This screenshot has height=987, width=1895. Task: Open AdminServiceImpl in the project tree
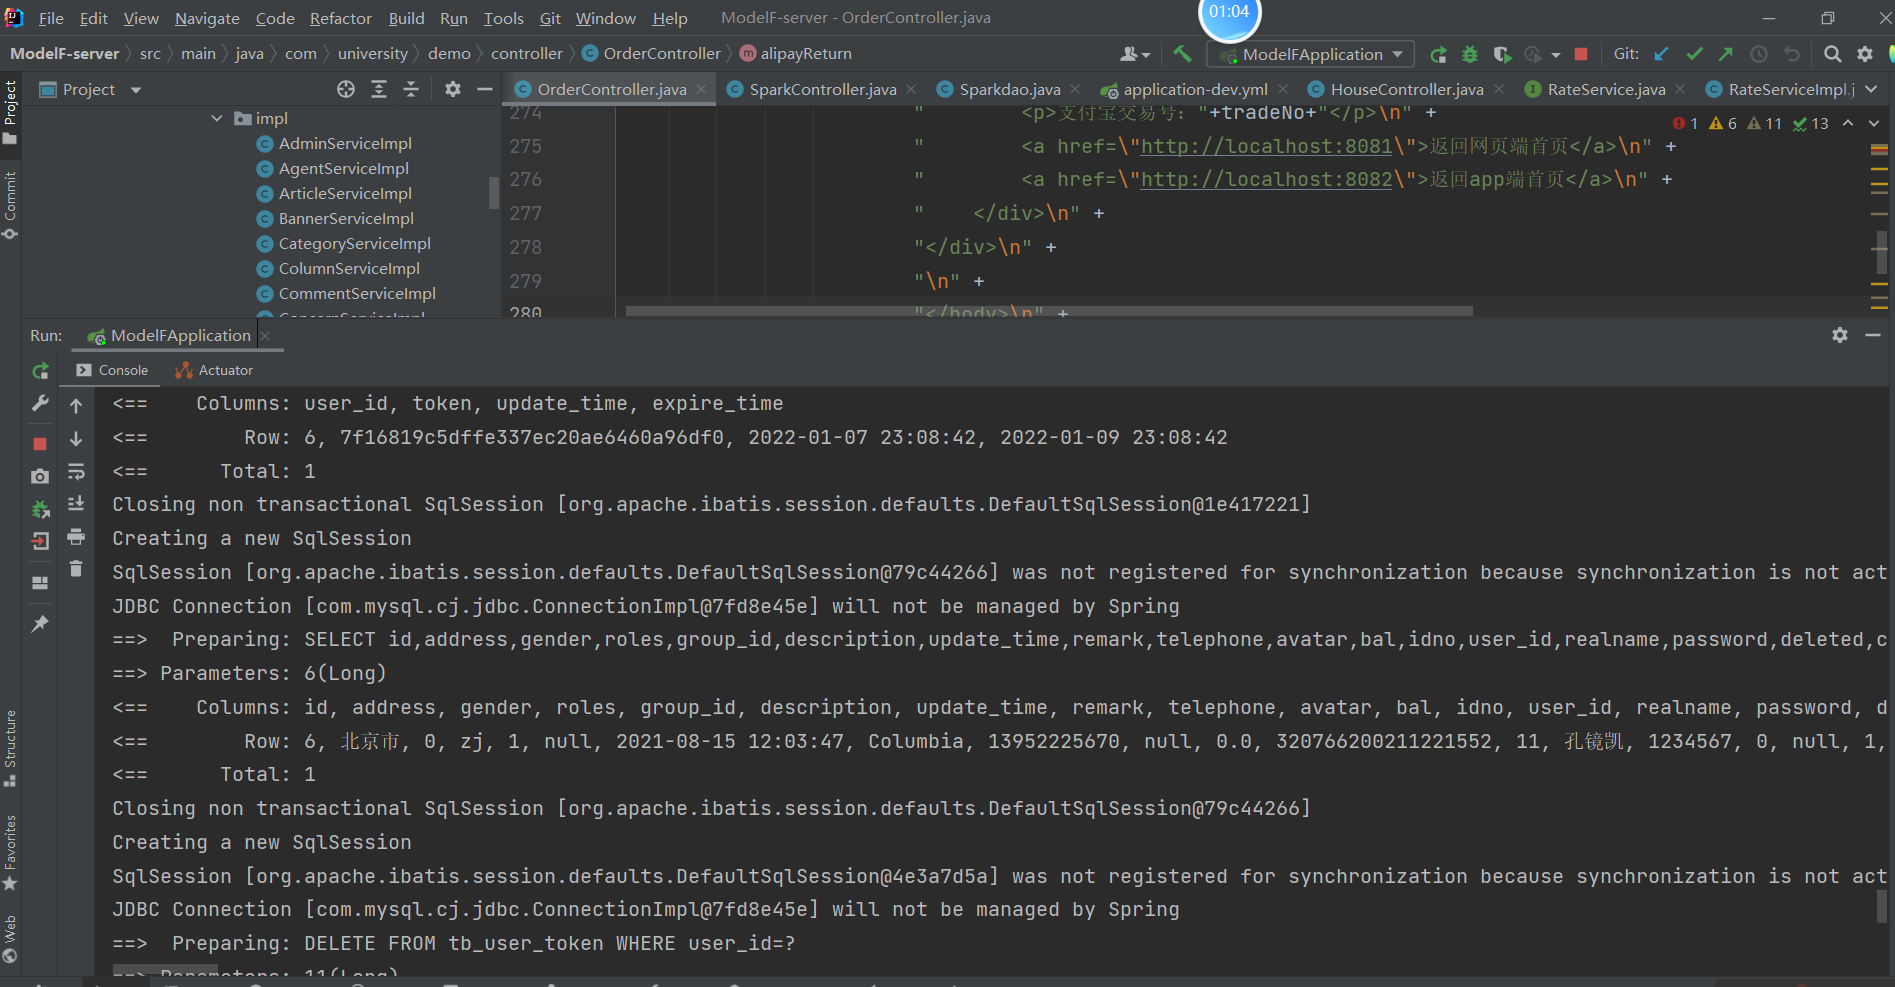345,143
